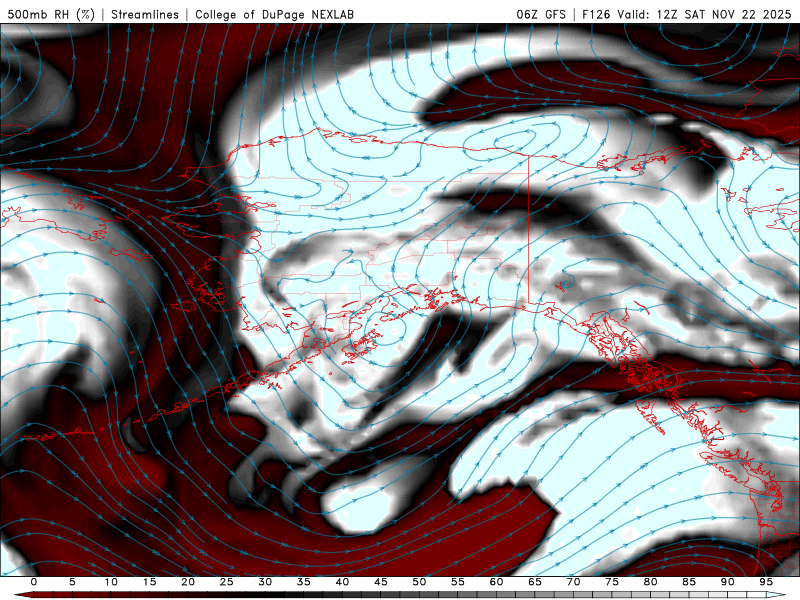
Task: Select the legend value "80"
Action: pos(651,582)
